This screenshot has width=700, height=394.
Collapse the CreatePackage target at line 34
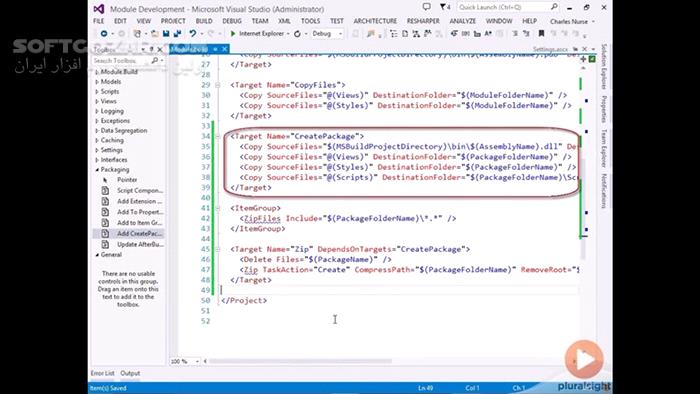click(217, 136)
